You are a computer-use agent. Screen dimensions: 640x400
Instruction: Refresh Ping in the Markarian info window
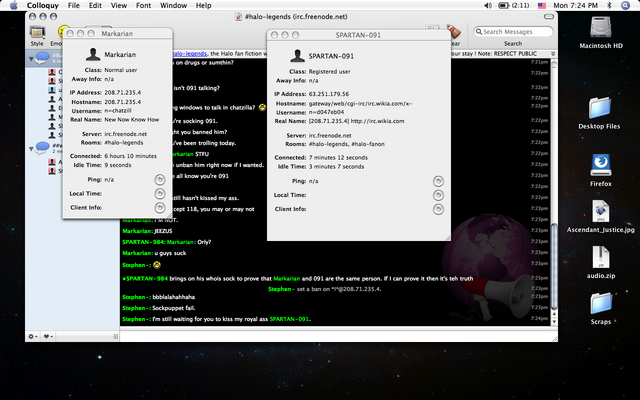pyautogui.click(x=160, y=179)
